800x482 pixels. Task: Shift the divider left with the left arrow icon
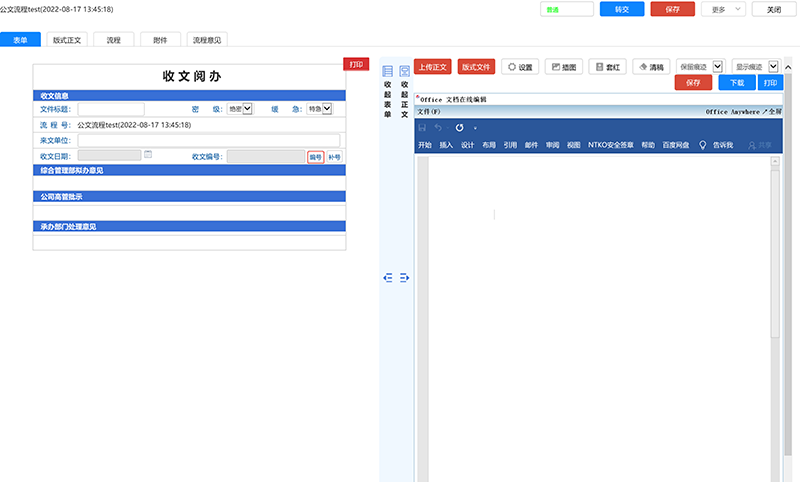(388, 277)
